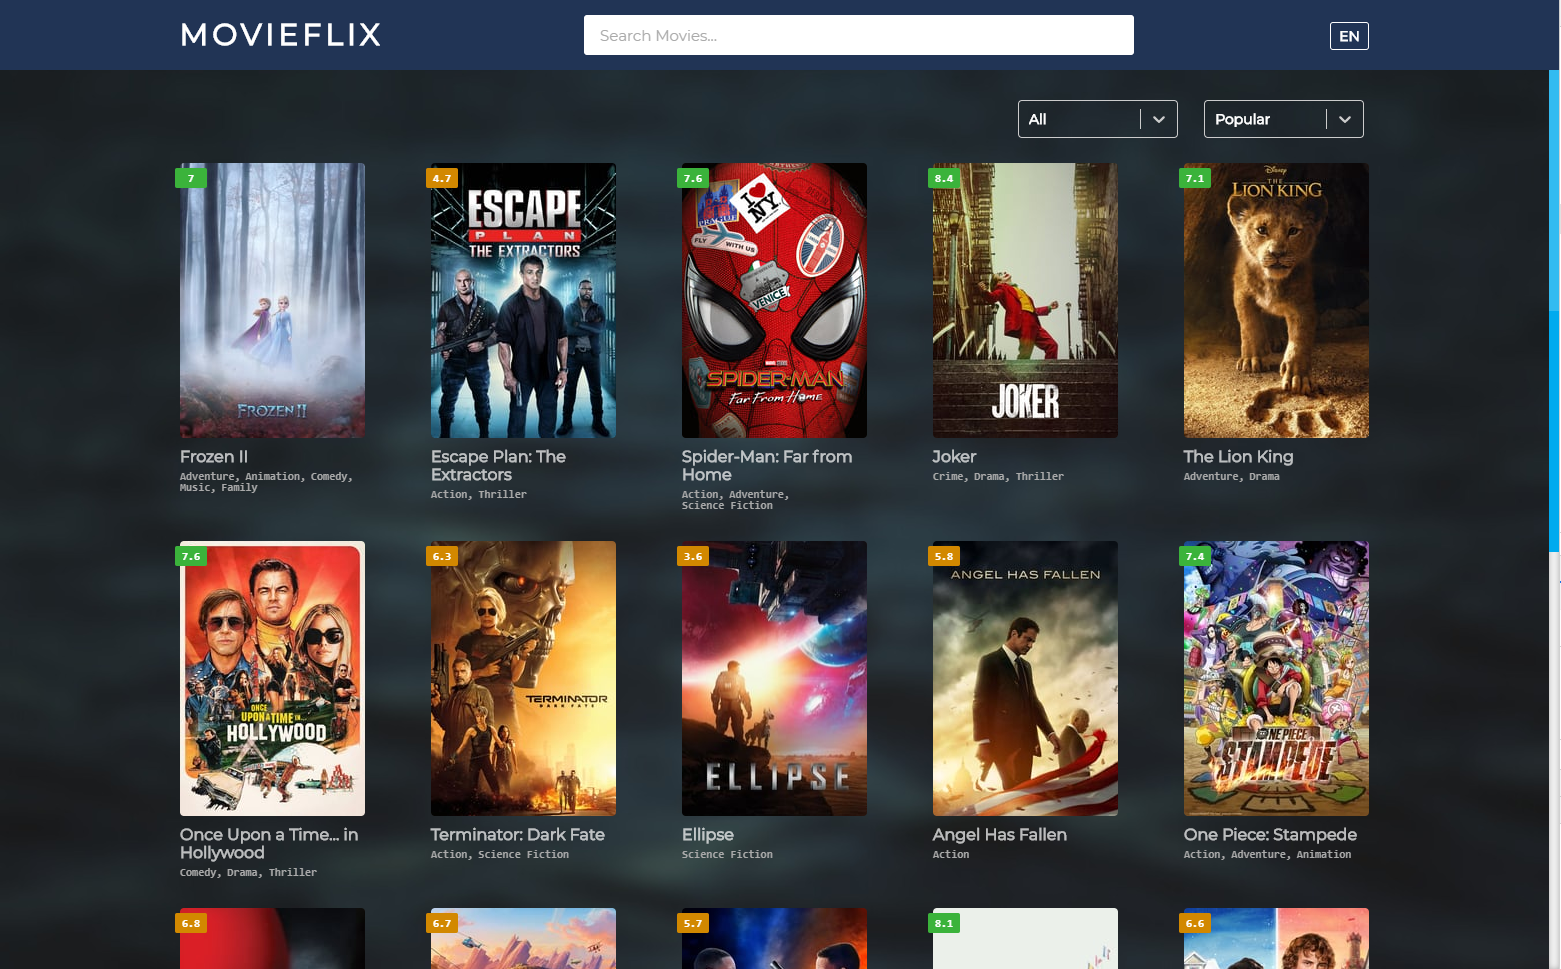Click the Angel Has Fallen title

tap(999, 835)
